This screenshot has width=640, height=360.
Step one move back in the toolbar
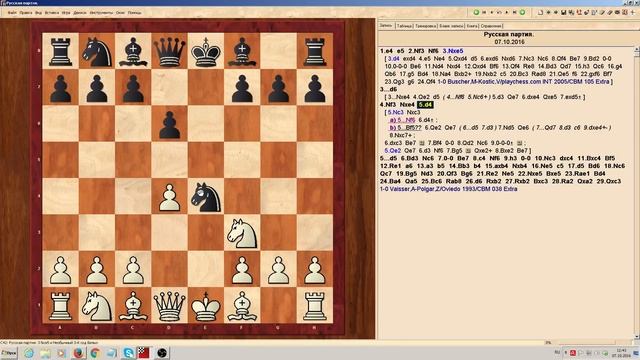pos(492,13)
